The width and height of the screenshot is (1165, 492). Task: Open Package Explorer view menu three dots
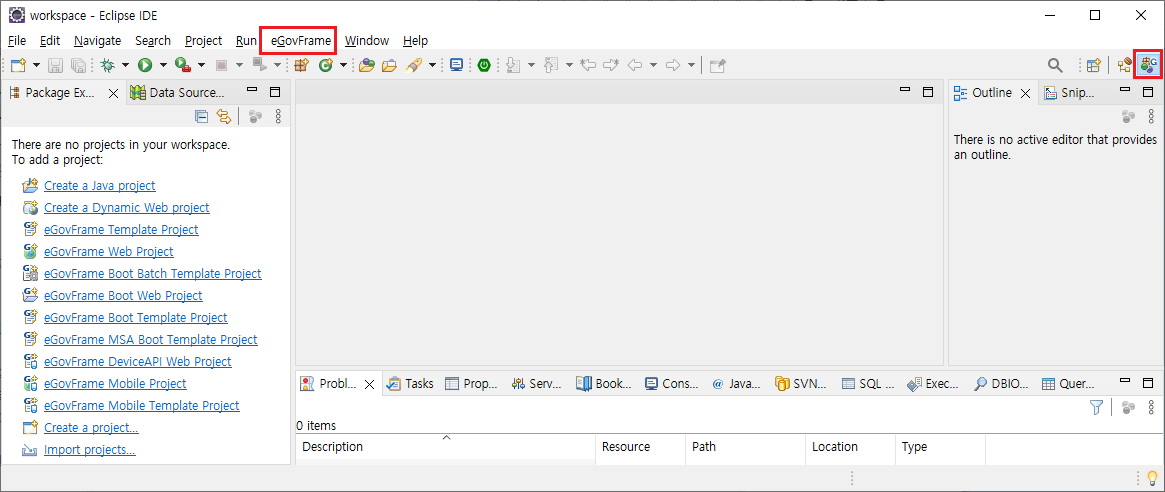click(278, 116)
